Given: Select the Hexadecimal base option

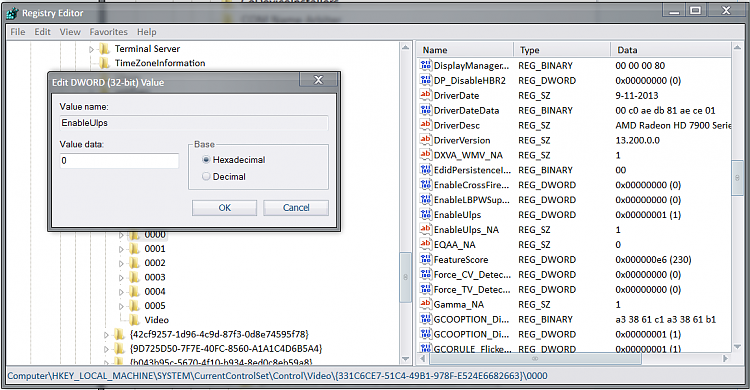Looking at the screenshot, I should point(206,160).
